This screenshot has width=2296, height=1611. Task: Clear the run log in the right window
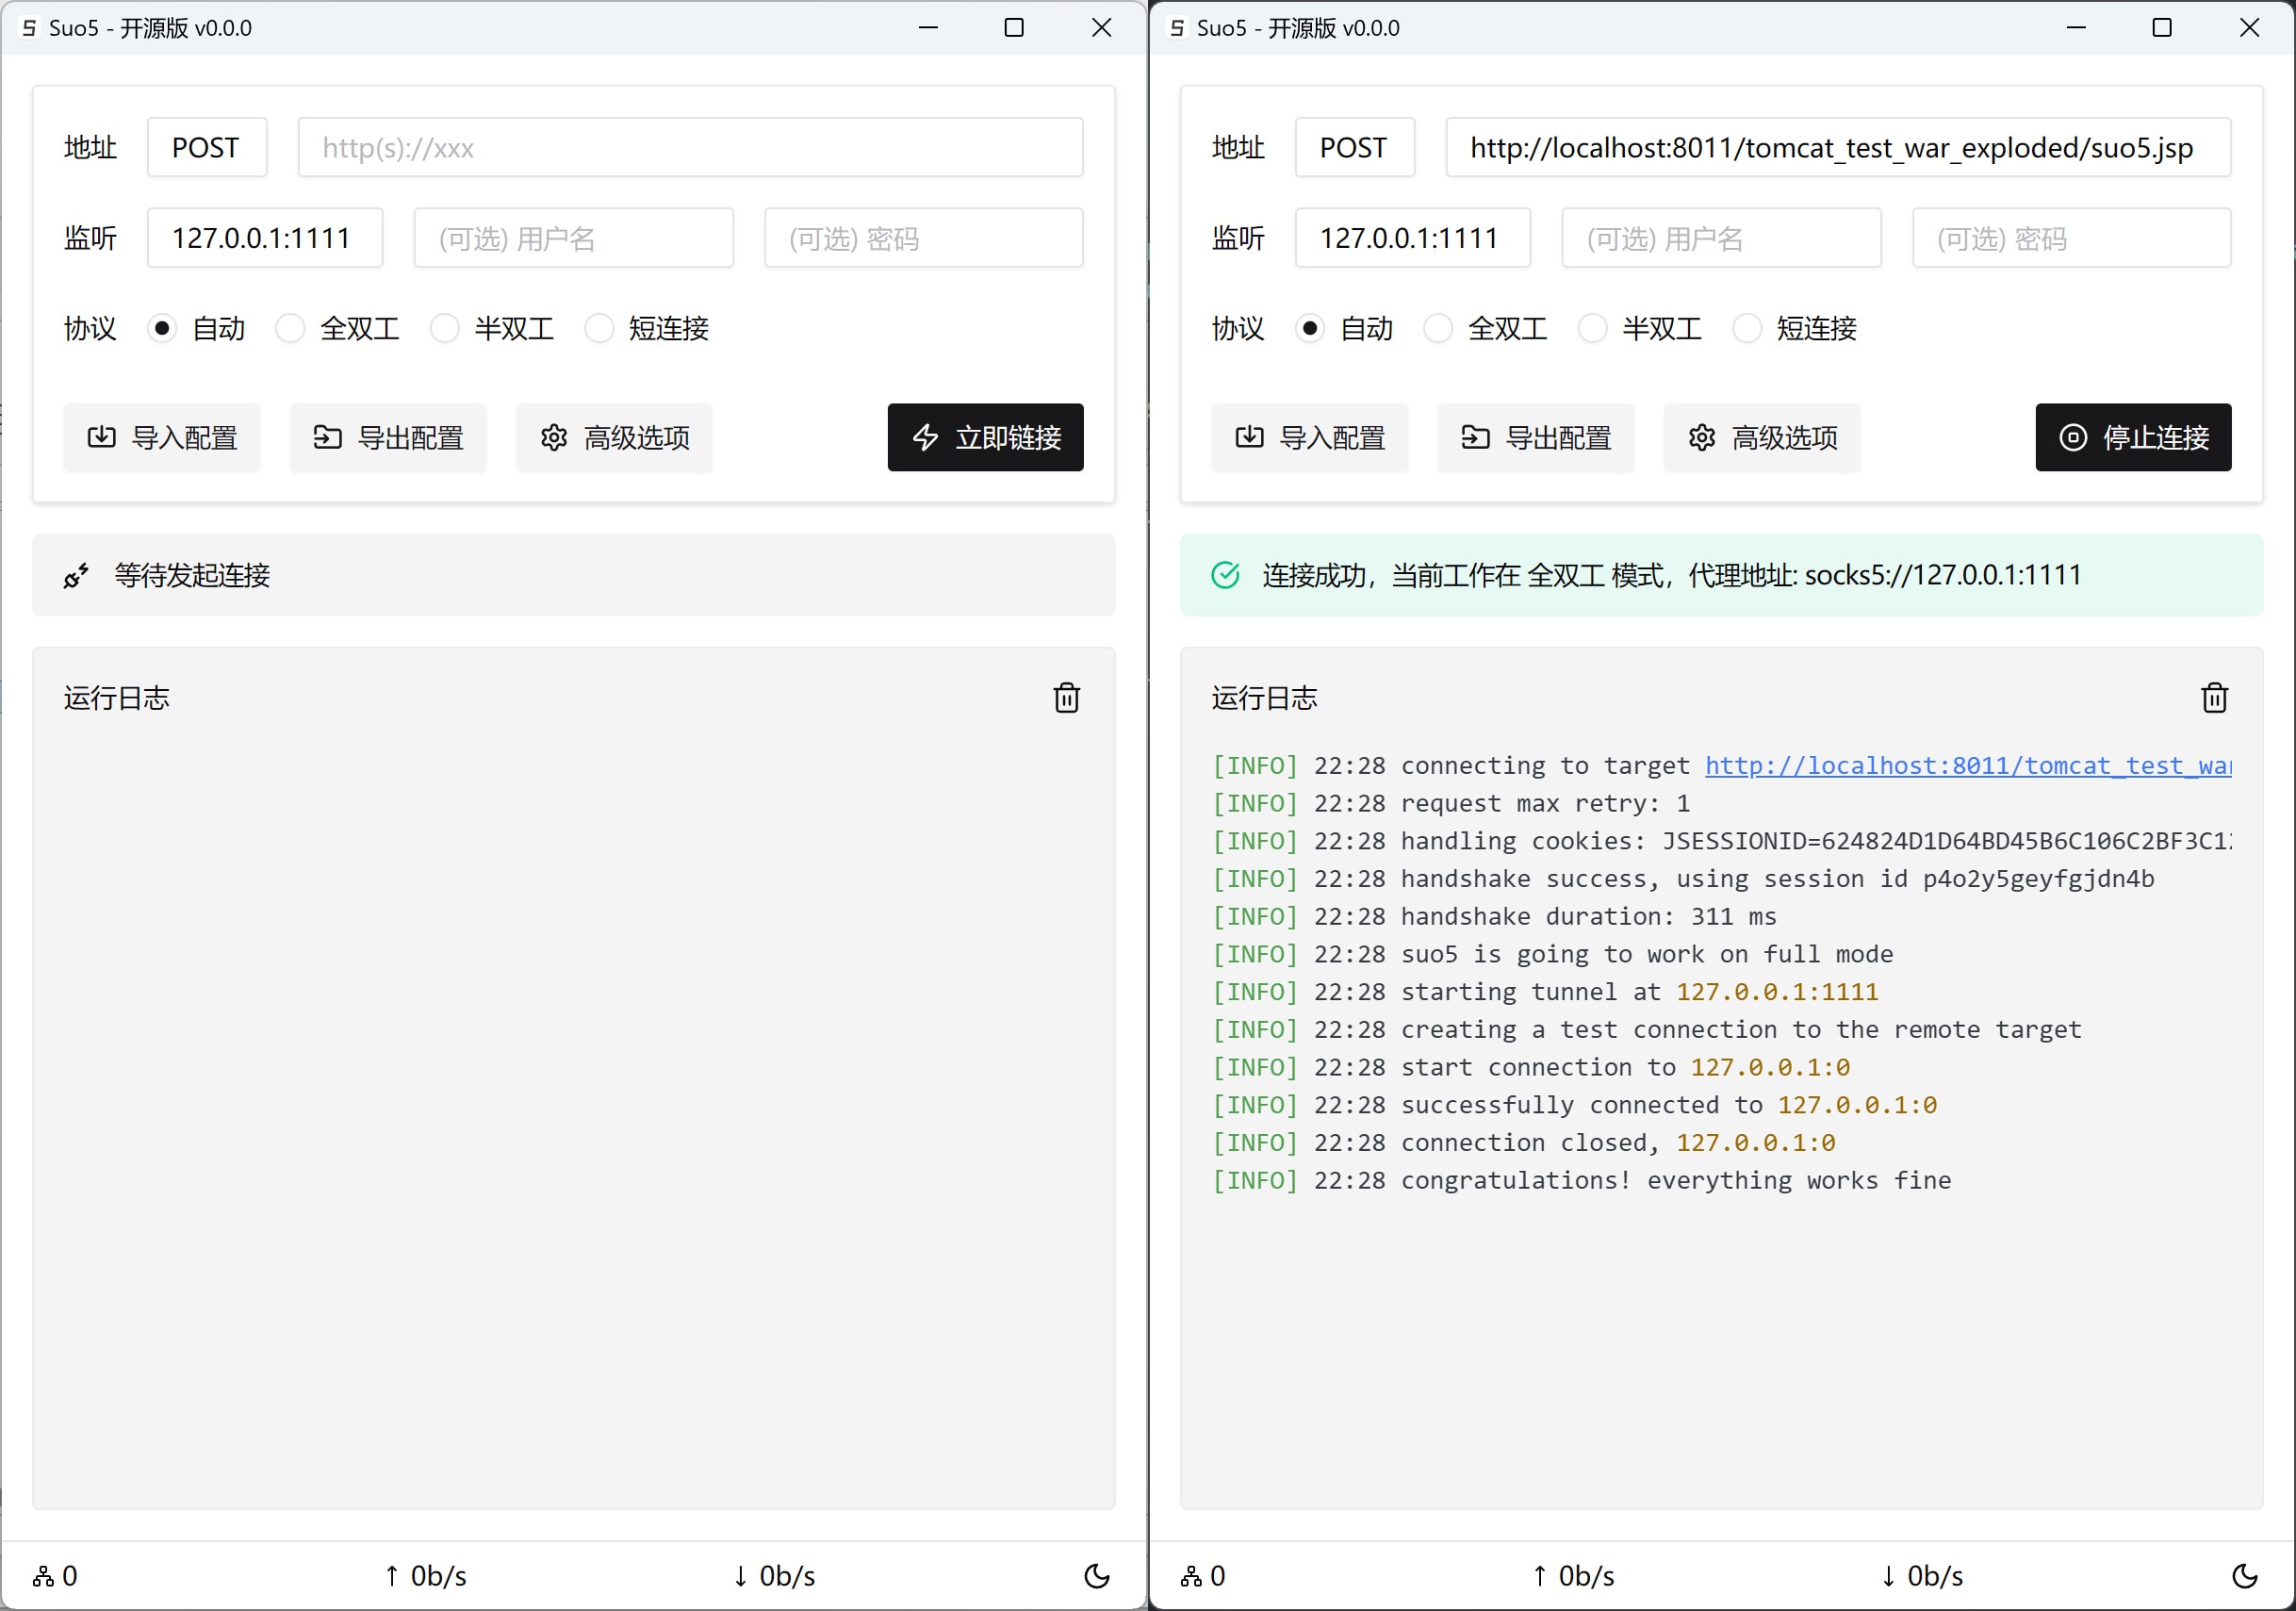pyautogui.click(x=2214, y=698)
